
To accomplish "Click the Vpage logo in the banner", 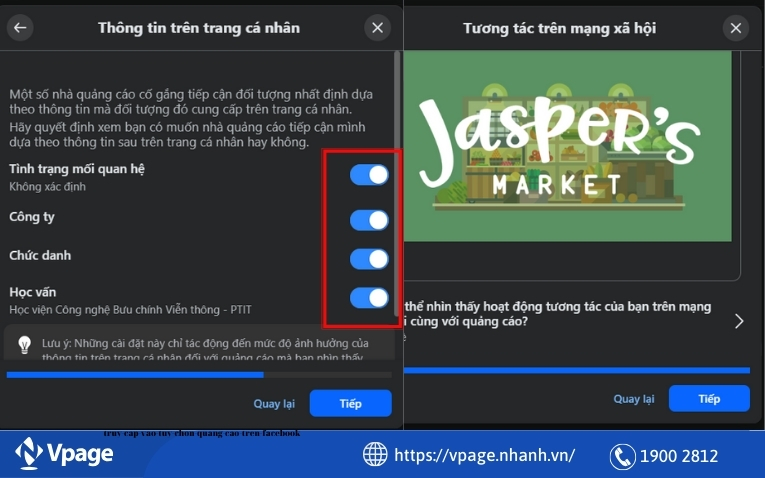I will coord(64,454).
